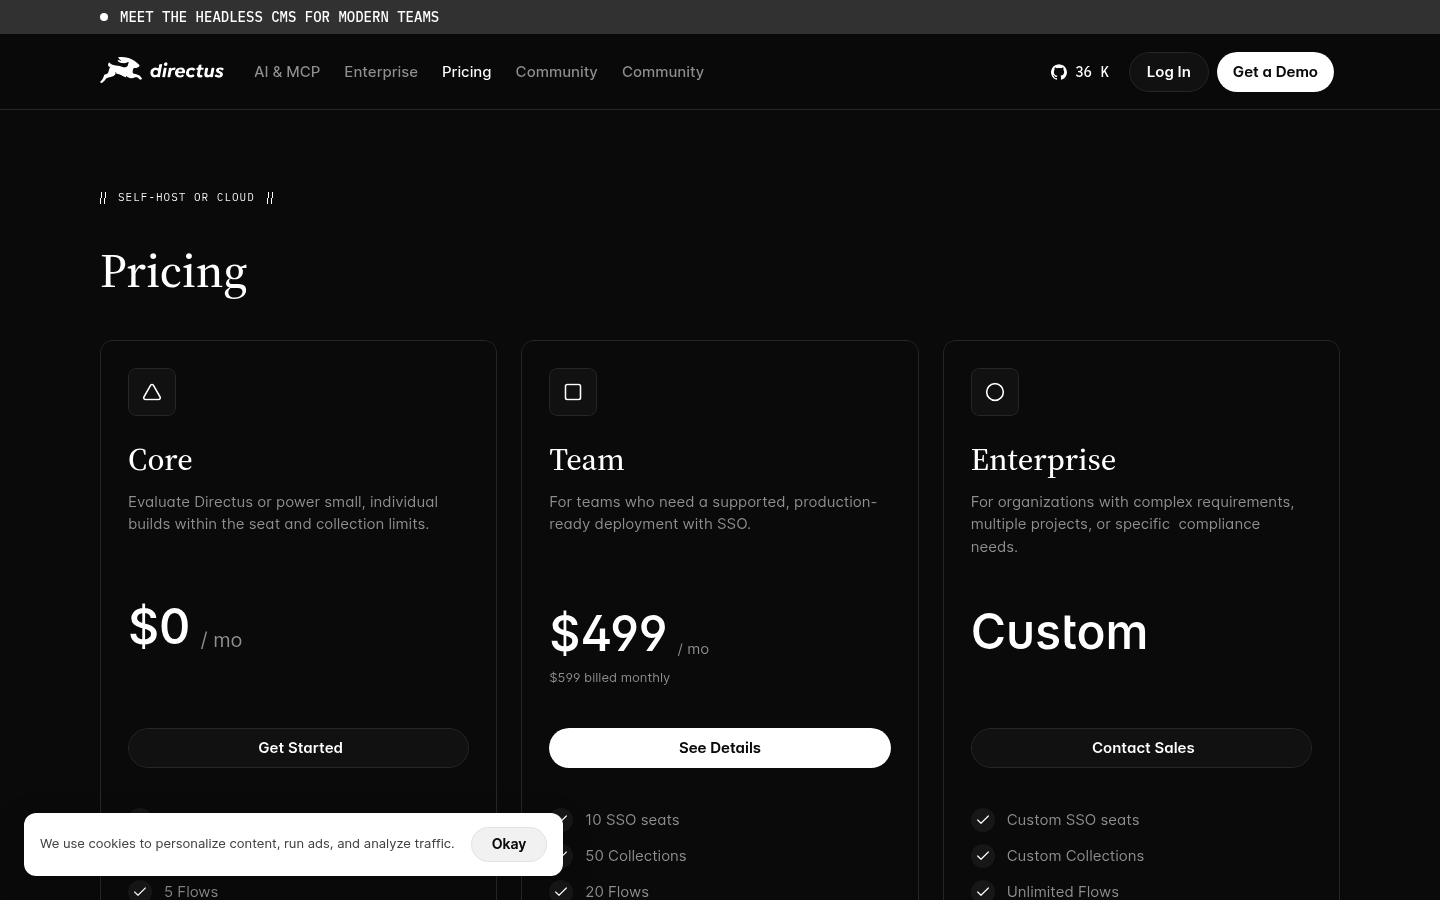
Task: Accept cookies with the Okay button
Action: pyautogui.click(x=509, y=844)
